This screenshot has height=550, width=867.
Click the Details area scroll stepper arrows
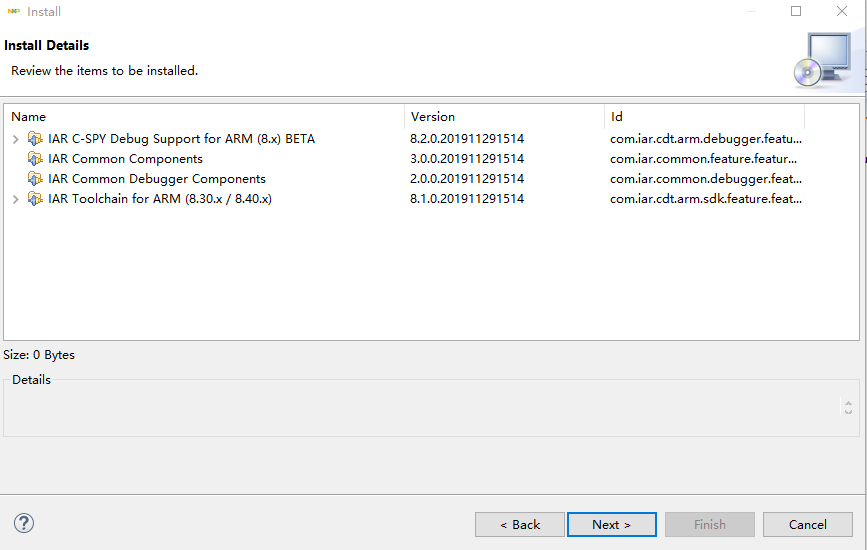pyautogui.click(x=848, y=407)
